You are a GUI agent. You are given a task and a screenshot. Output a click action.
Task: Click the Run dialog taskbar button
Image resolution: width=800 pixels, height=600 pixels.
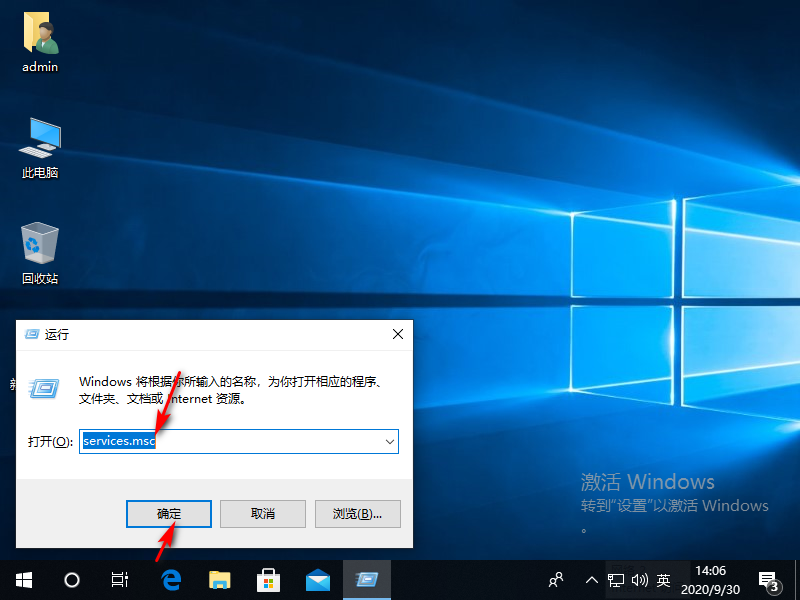point(367,579)
